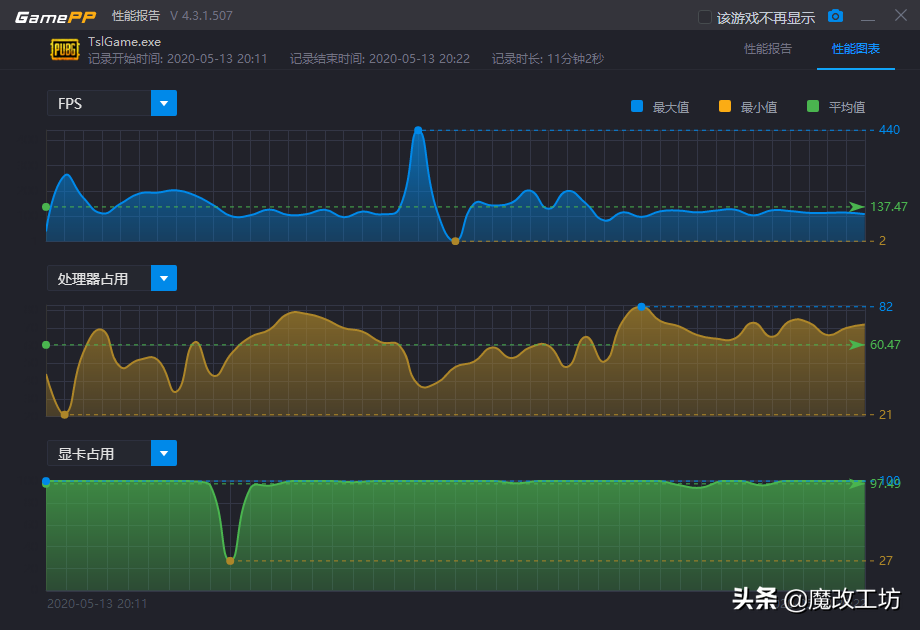Click the PUBG game icon
920x630 pixels.
pos(64,49)
